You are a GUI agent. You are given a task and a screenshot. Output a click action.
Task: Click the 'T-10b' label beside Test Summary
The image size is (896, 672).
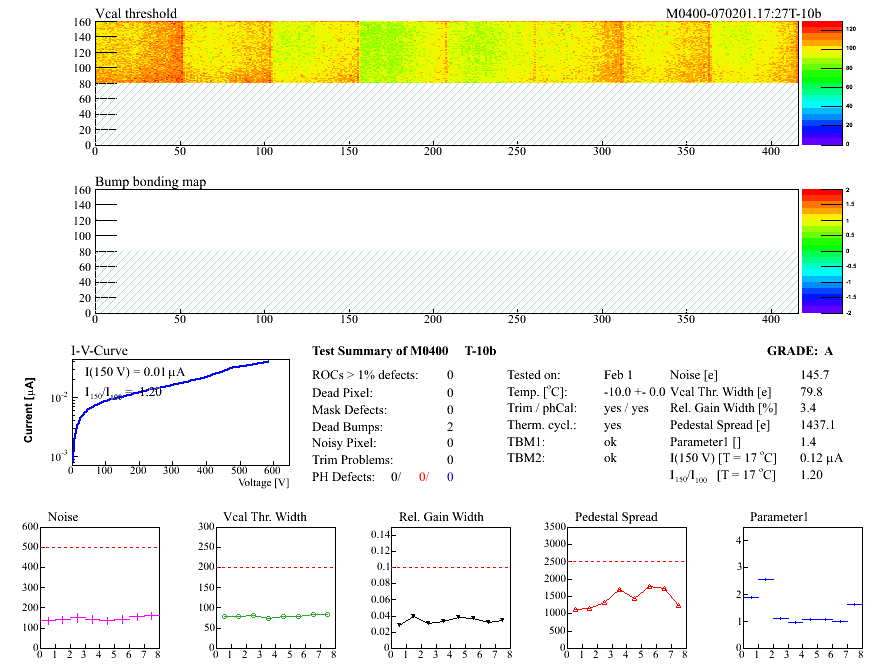[x=480, y=351]
